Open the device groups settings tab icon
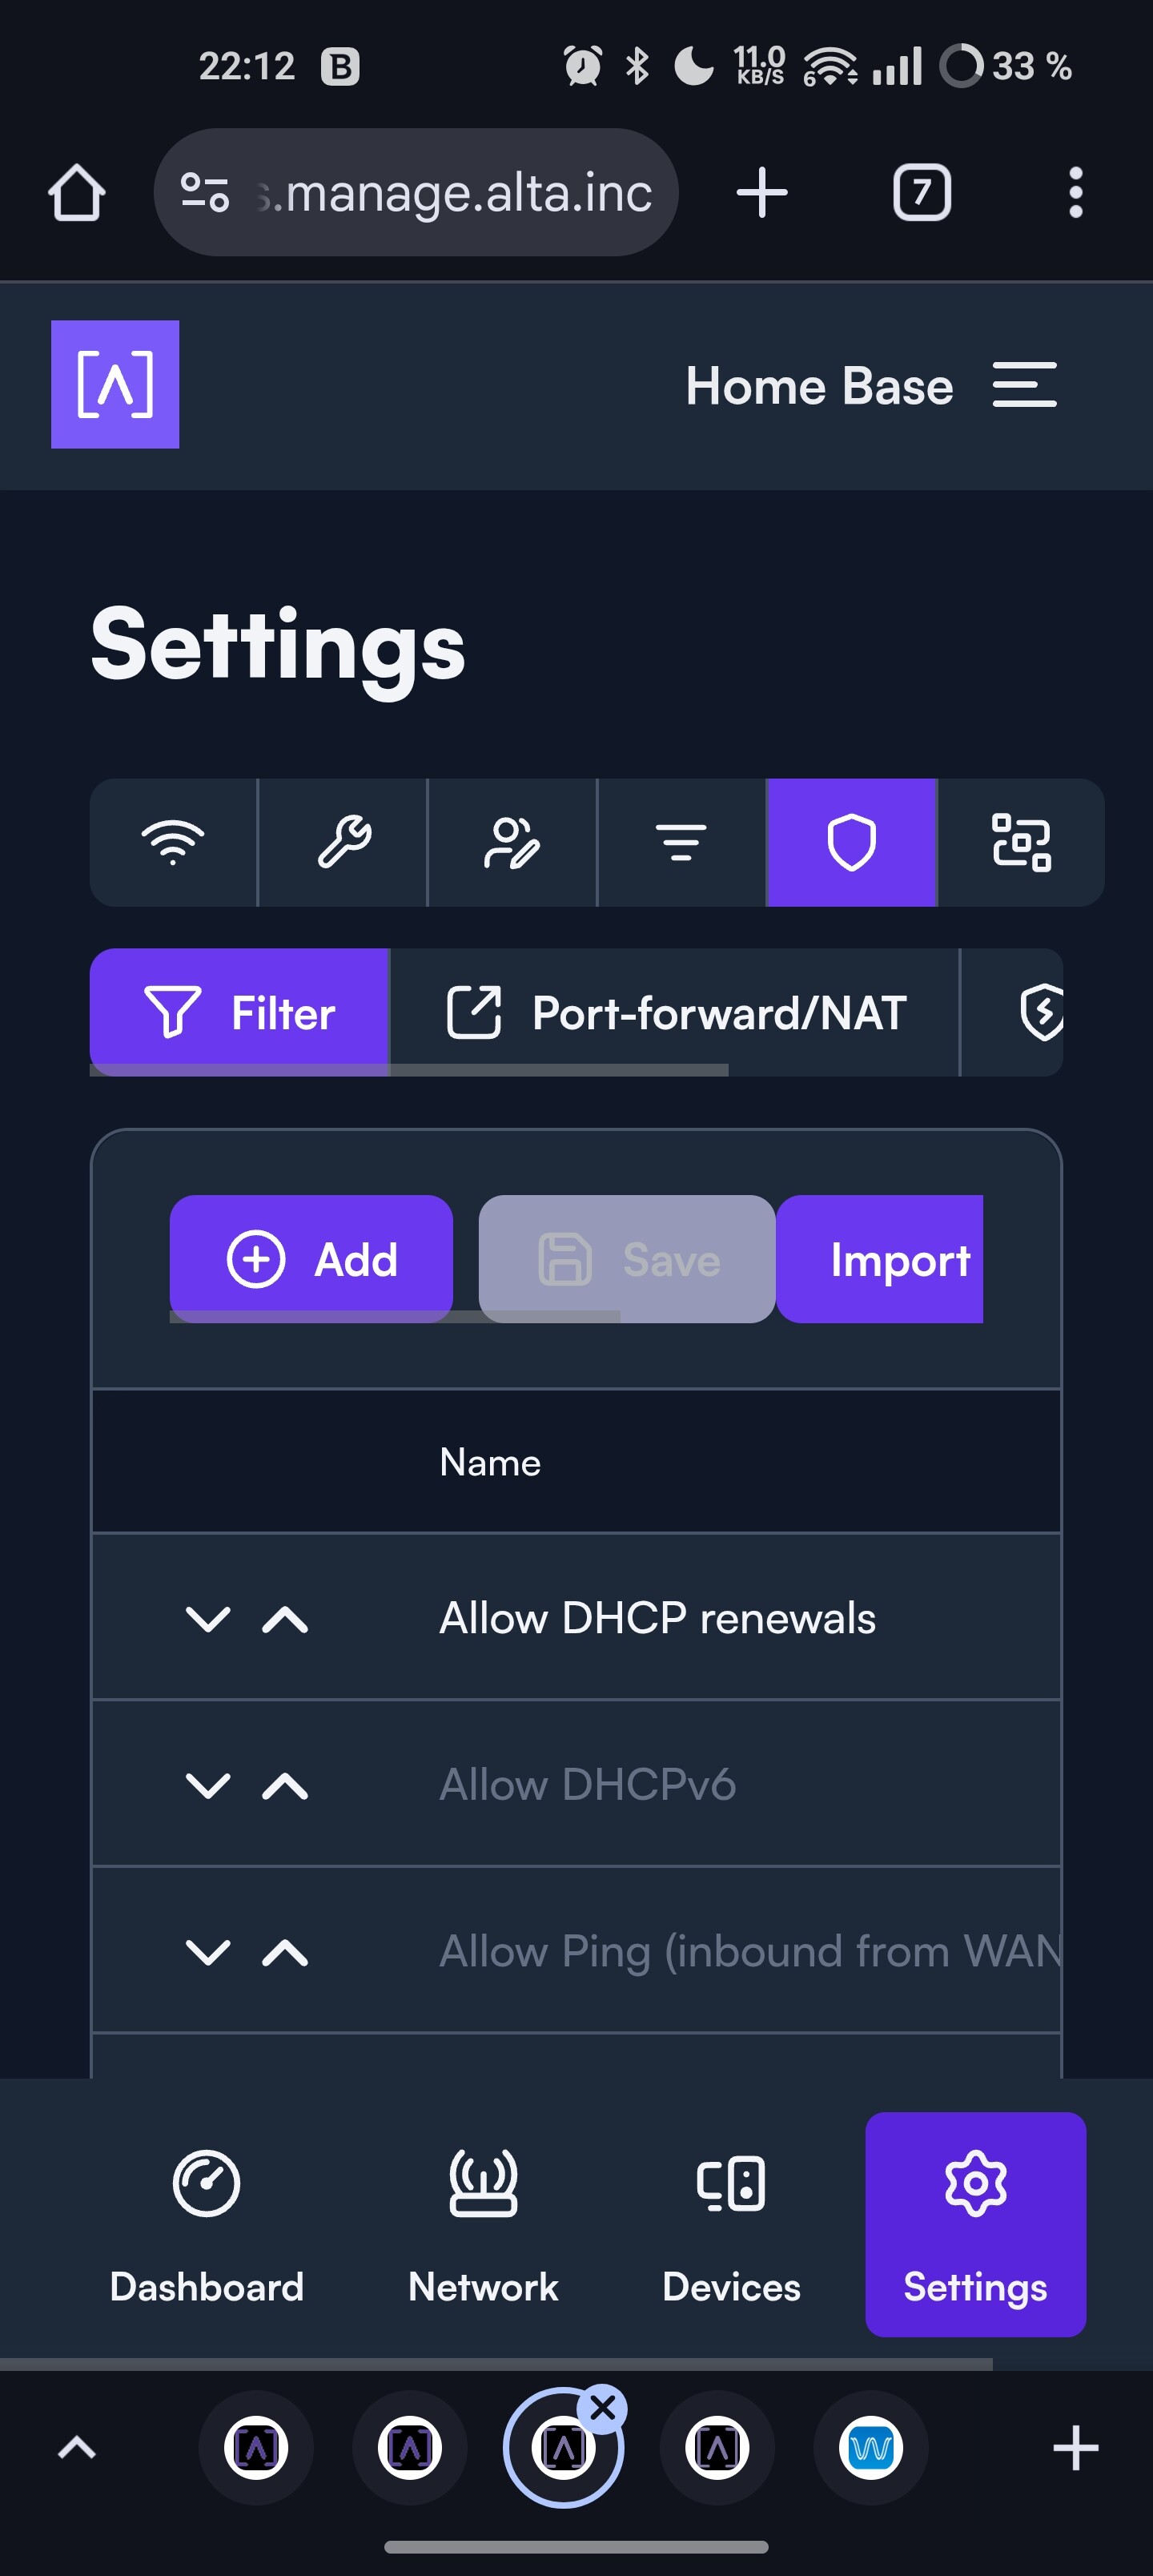The image size is (1153, 2576). [x=1021, y=842]
